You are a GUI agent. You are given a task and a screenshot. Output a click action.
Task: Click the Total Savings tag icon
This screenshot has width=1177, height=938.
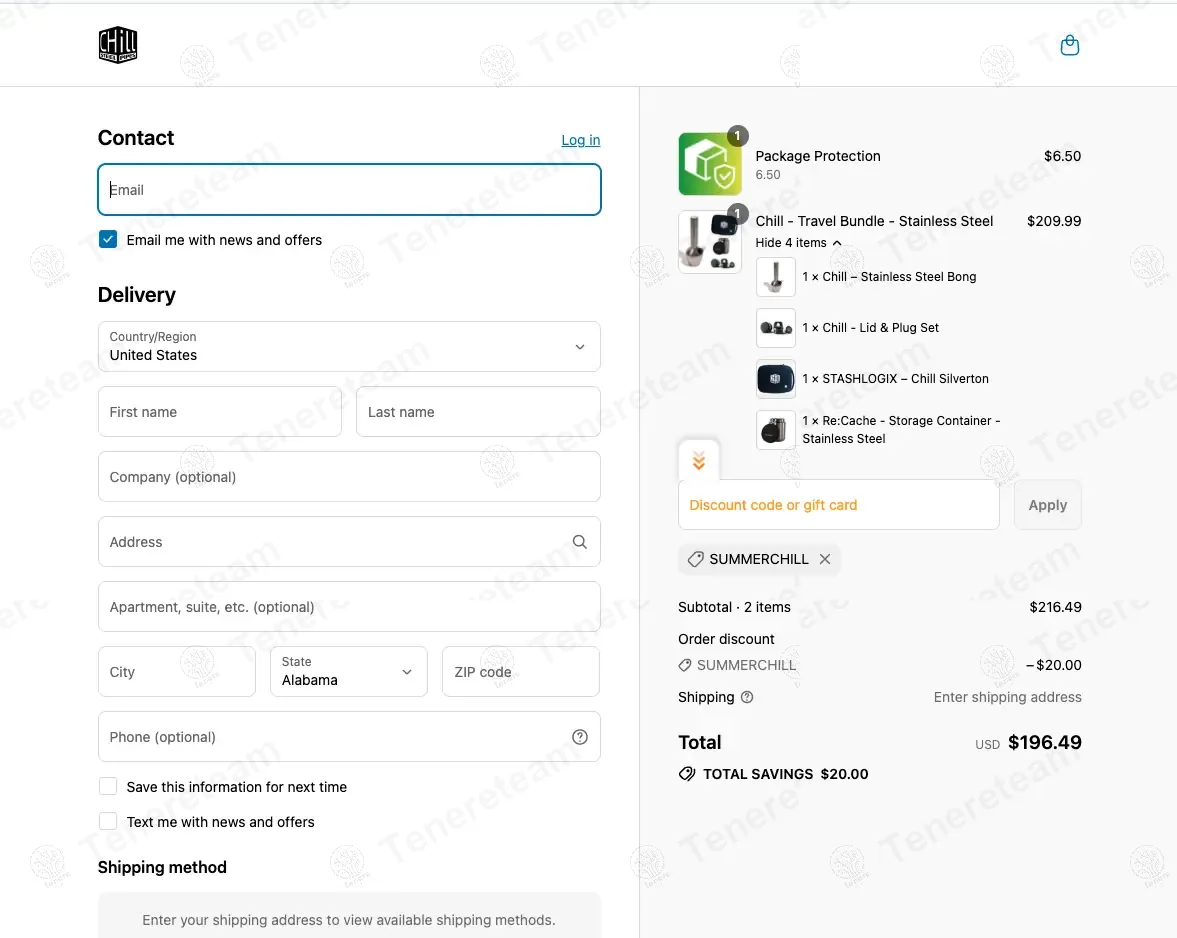[687, 774]
